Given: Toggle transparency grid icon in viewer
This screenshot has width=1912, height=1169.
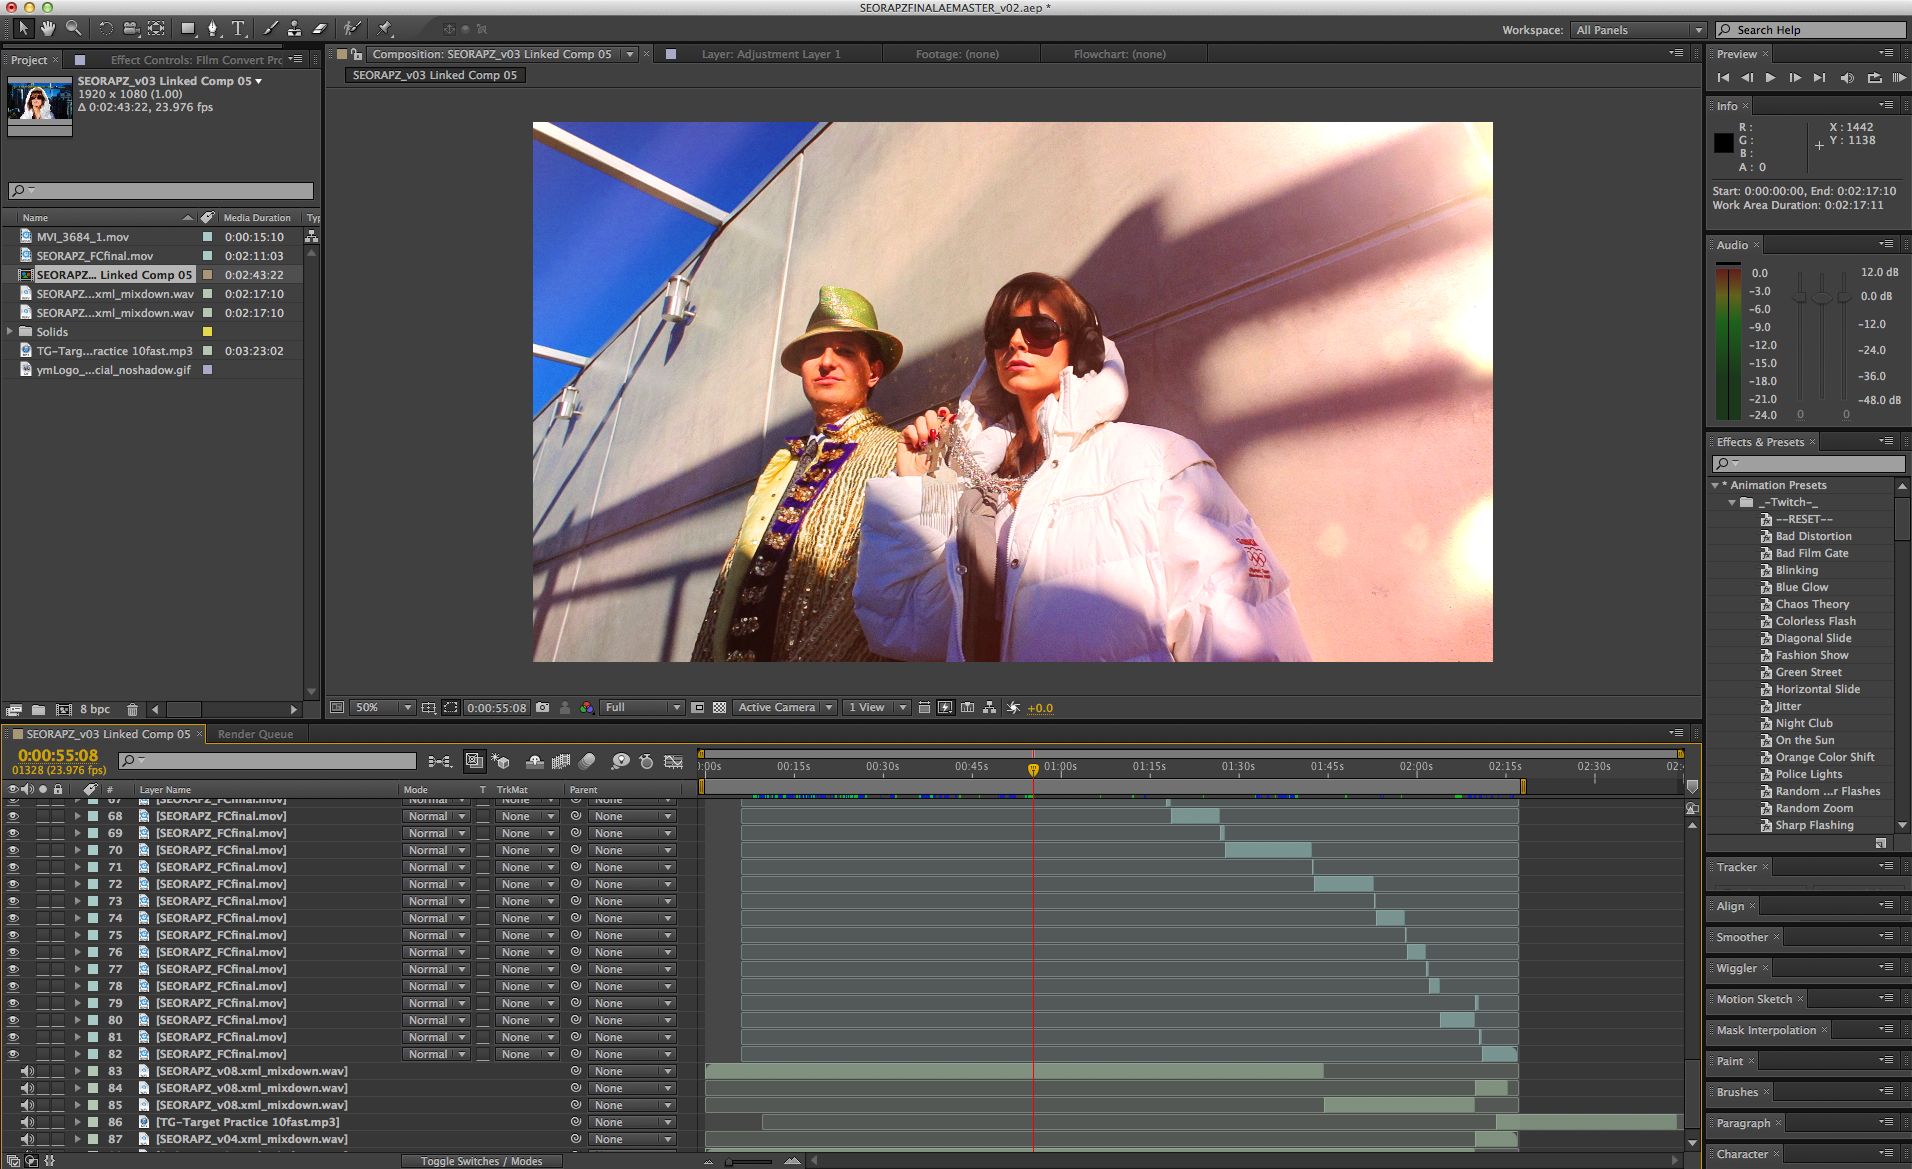Looking at the screenshot, I should click(719, 707).
